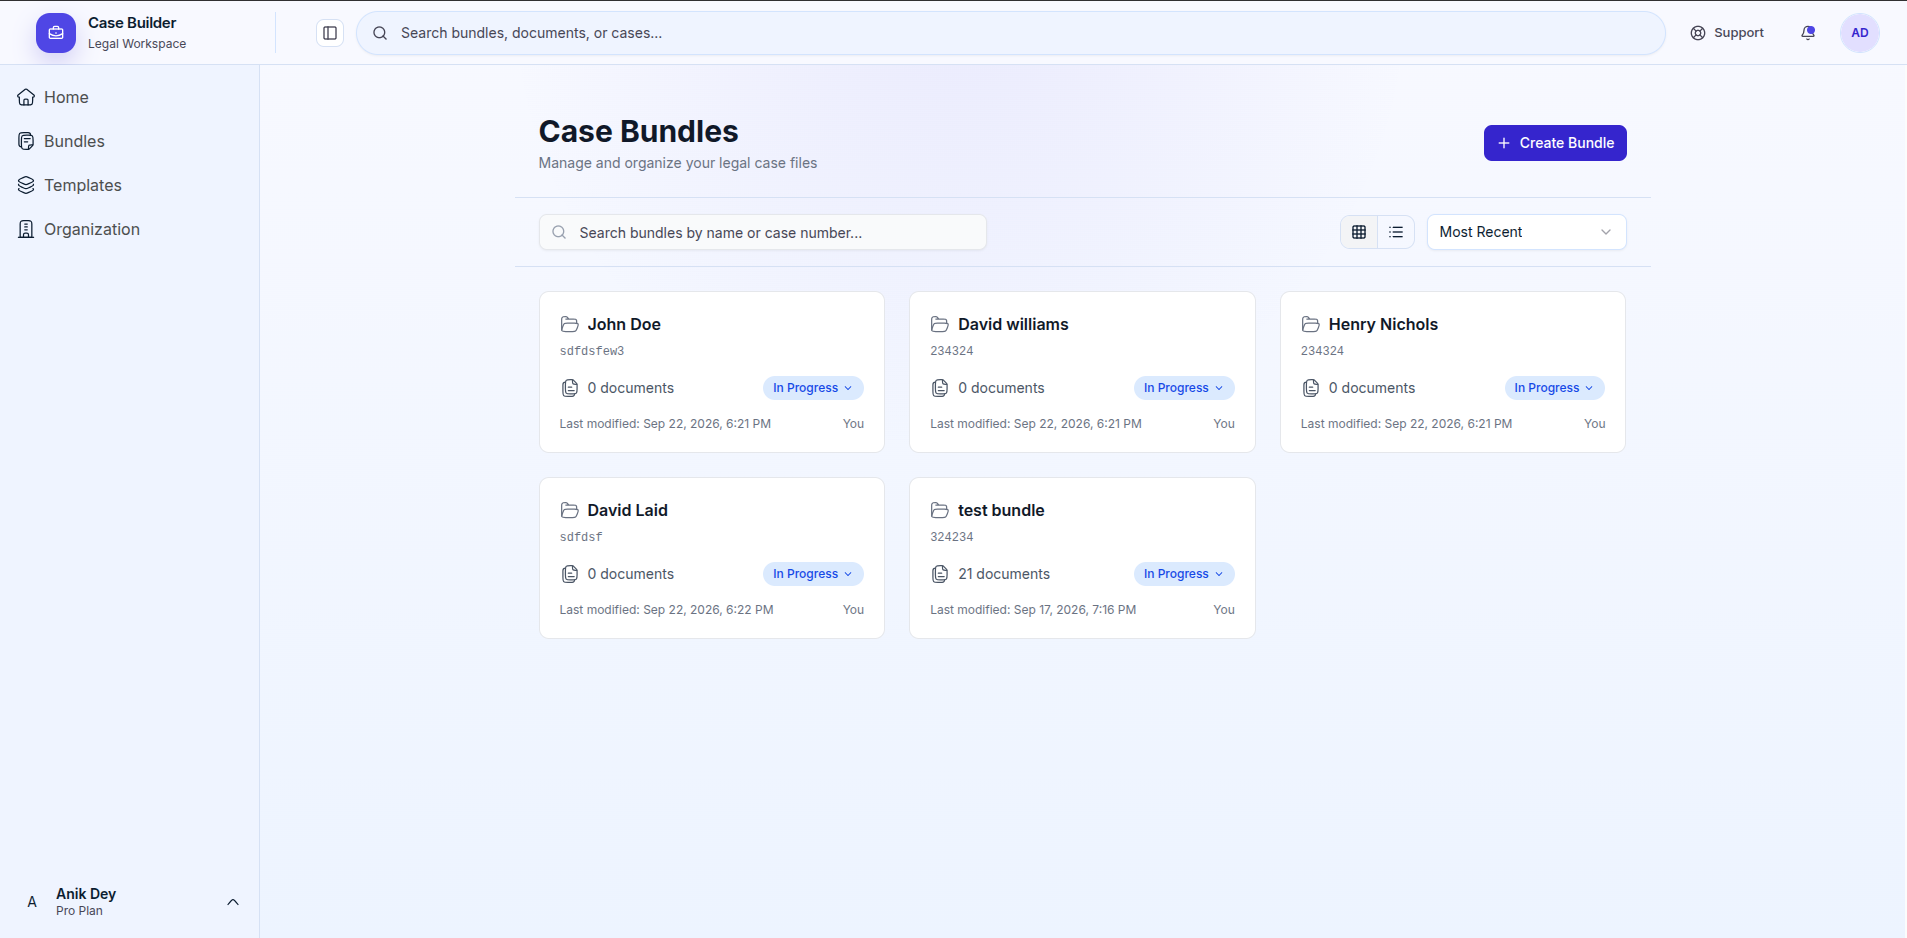Switch to list view

click(1396, 232)
